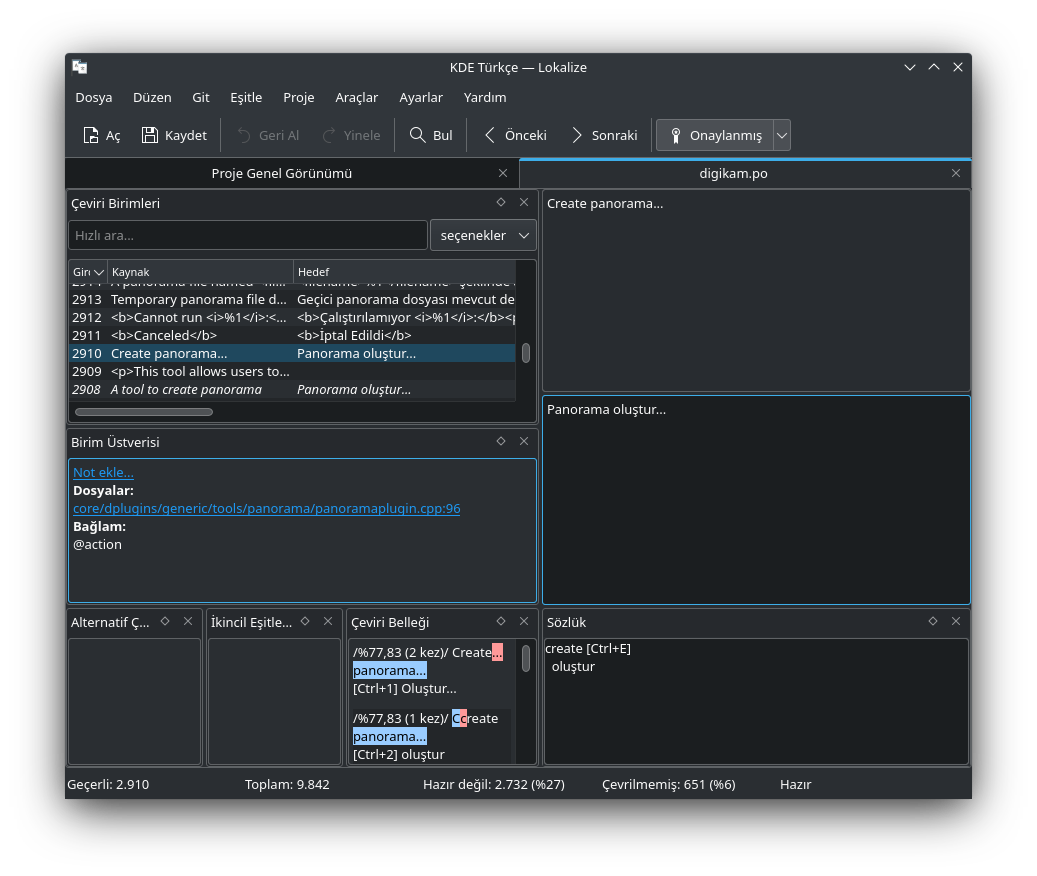
Task: Open the Araçlar menu
Action: (x=356, y=97)
